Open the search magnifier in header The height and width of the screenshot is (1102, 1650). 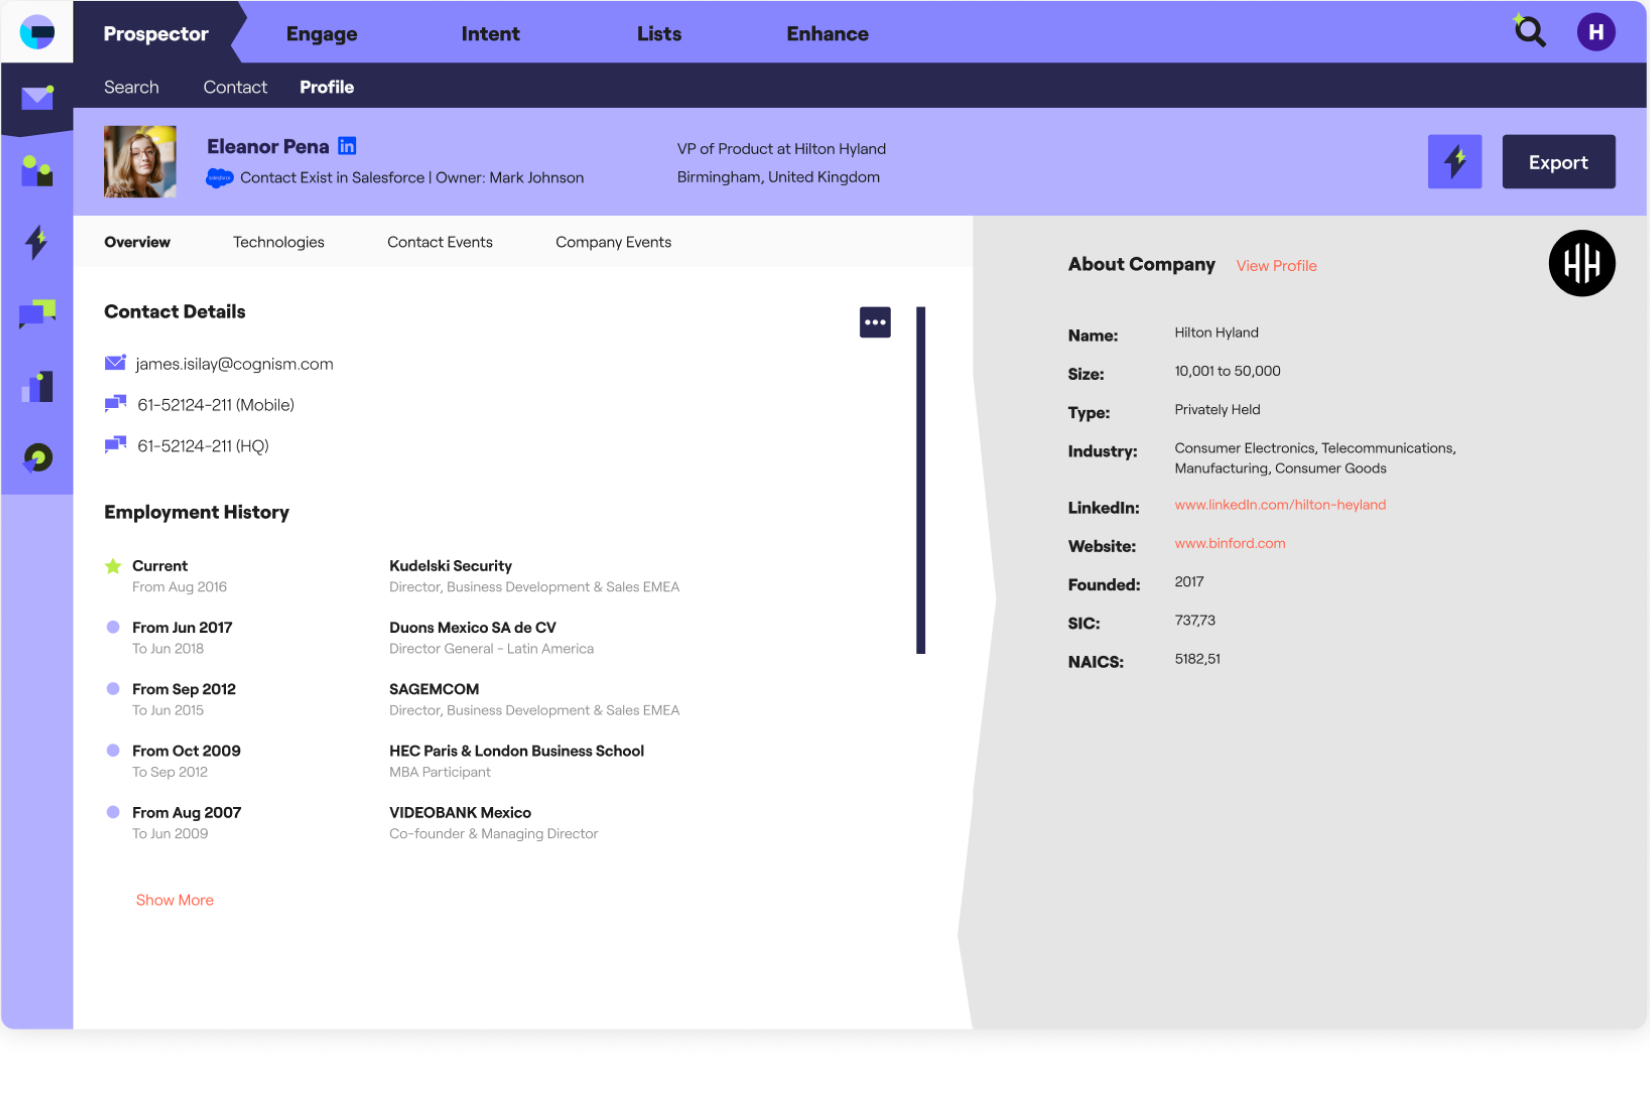tap(1529, 31)
